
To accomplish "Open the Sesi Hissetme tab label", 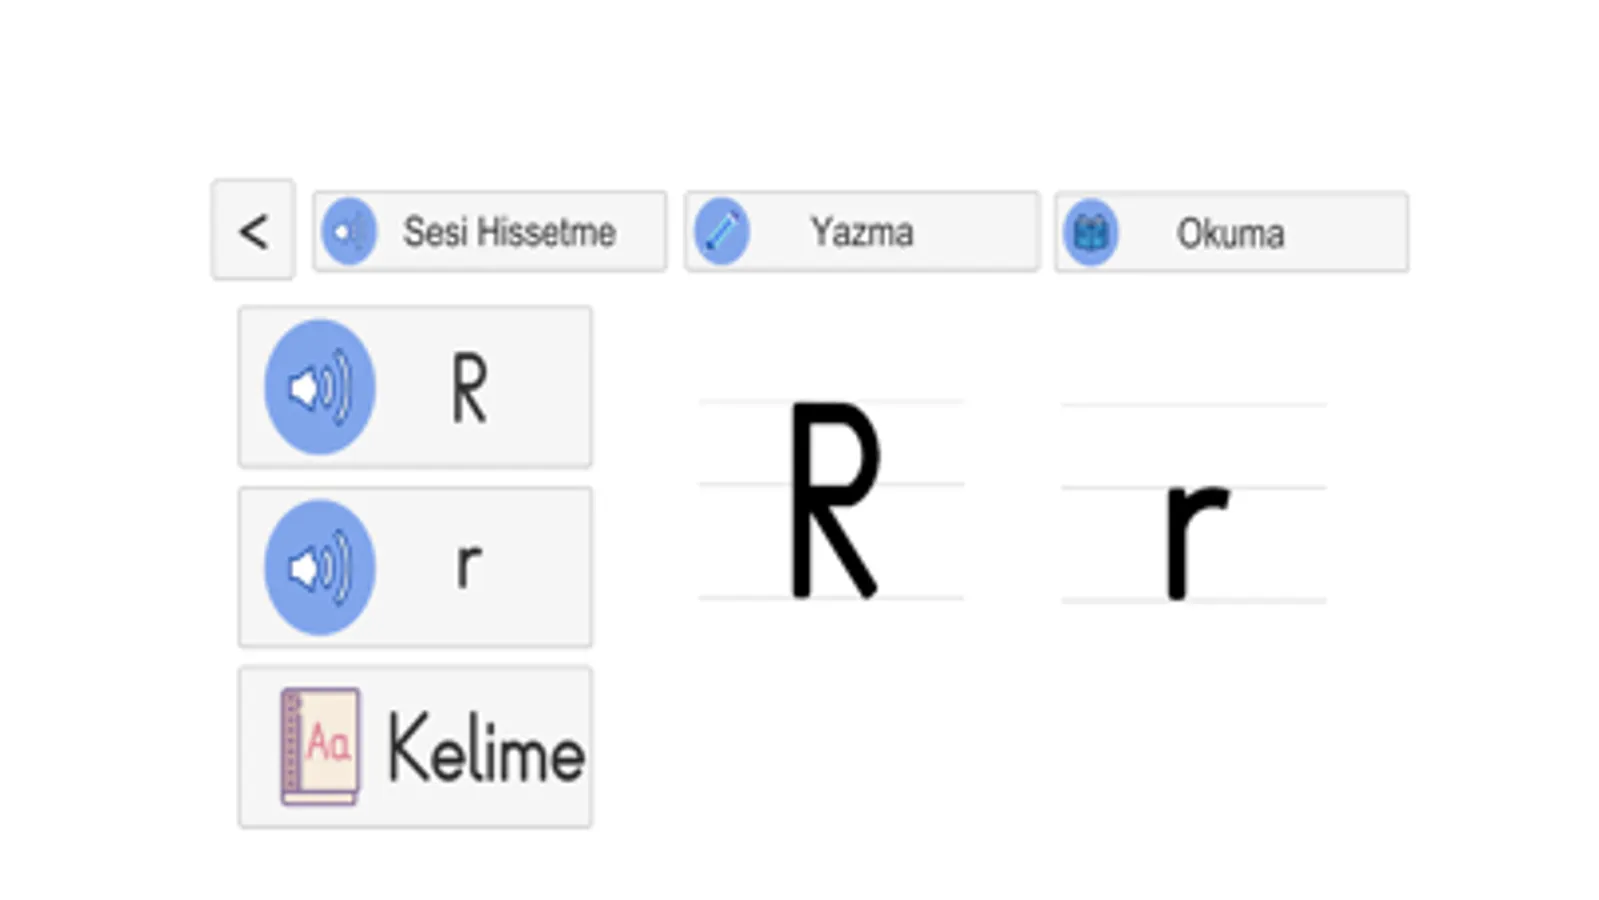I will (509, 232).
